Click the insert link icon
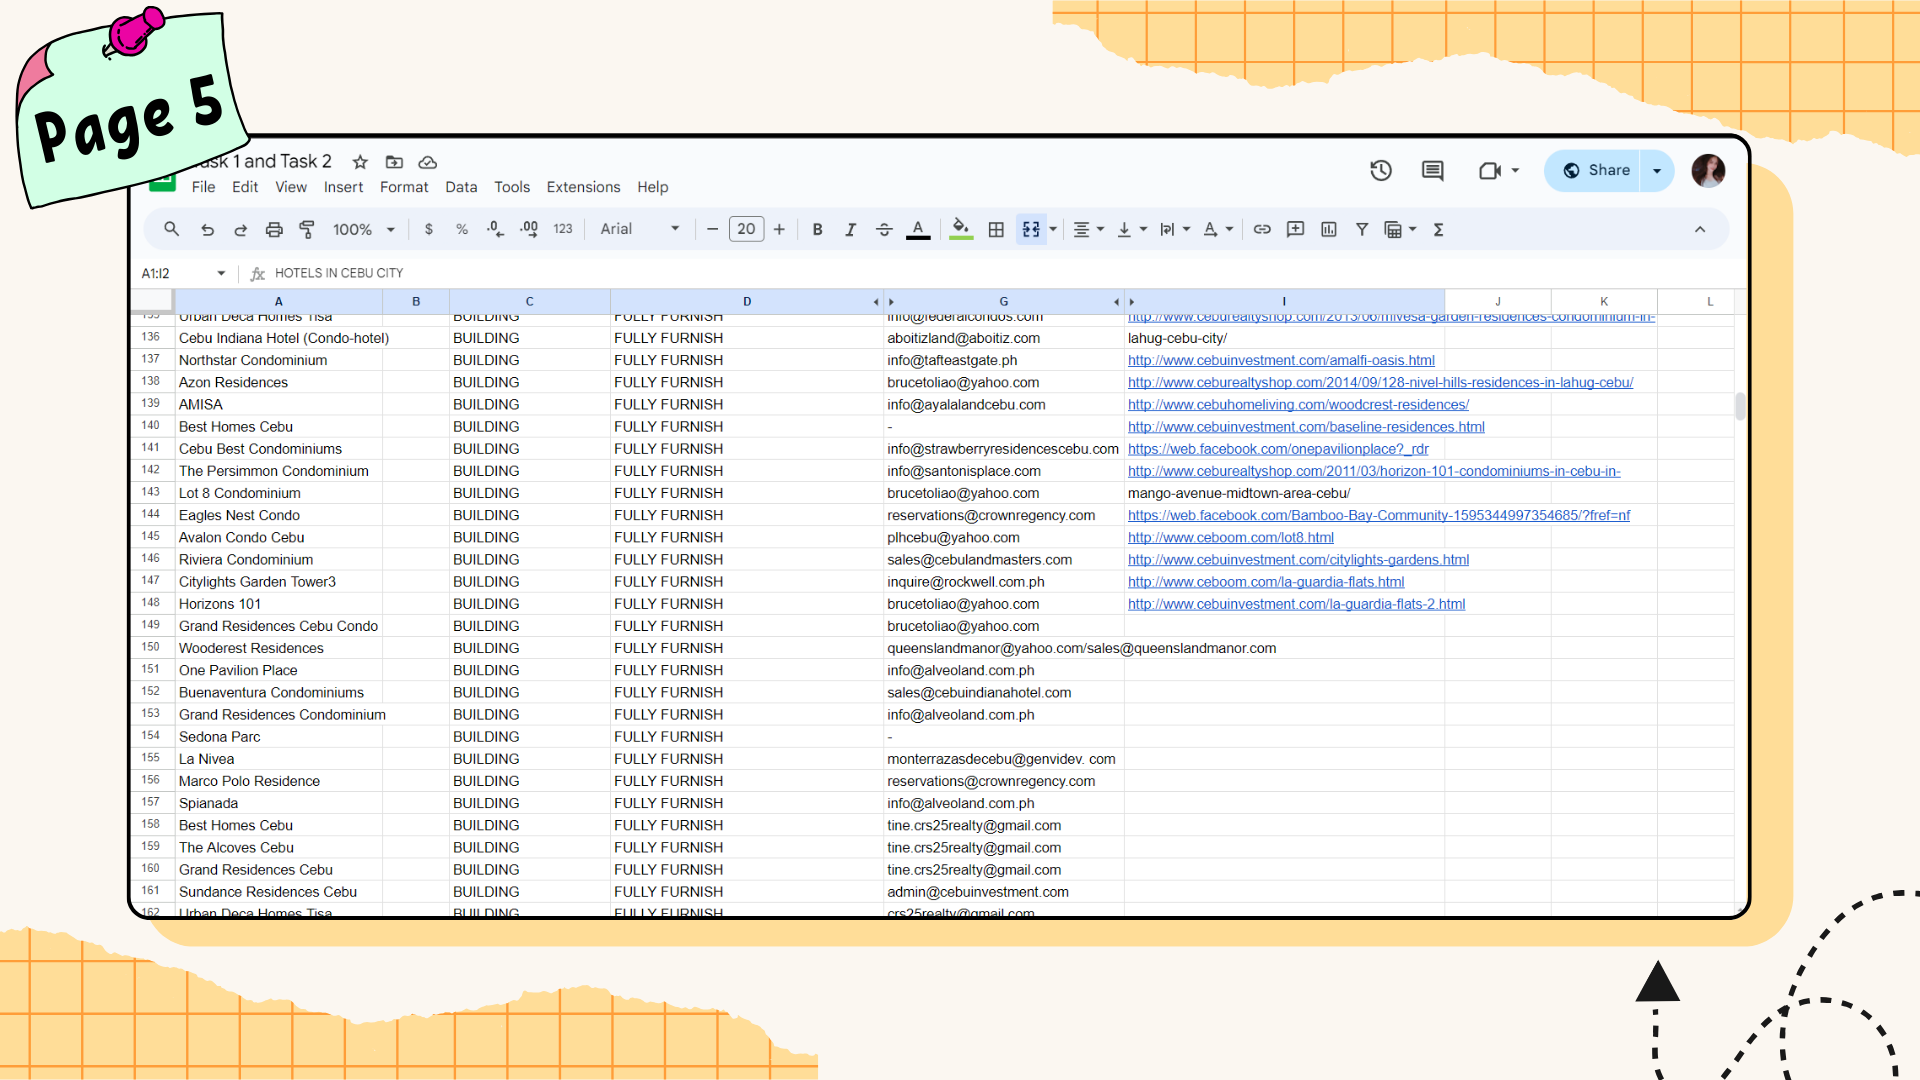The width and height of the screenshot is (1920, 1080). (1262, 229)
